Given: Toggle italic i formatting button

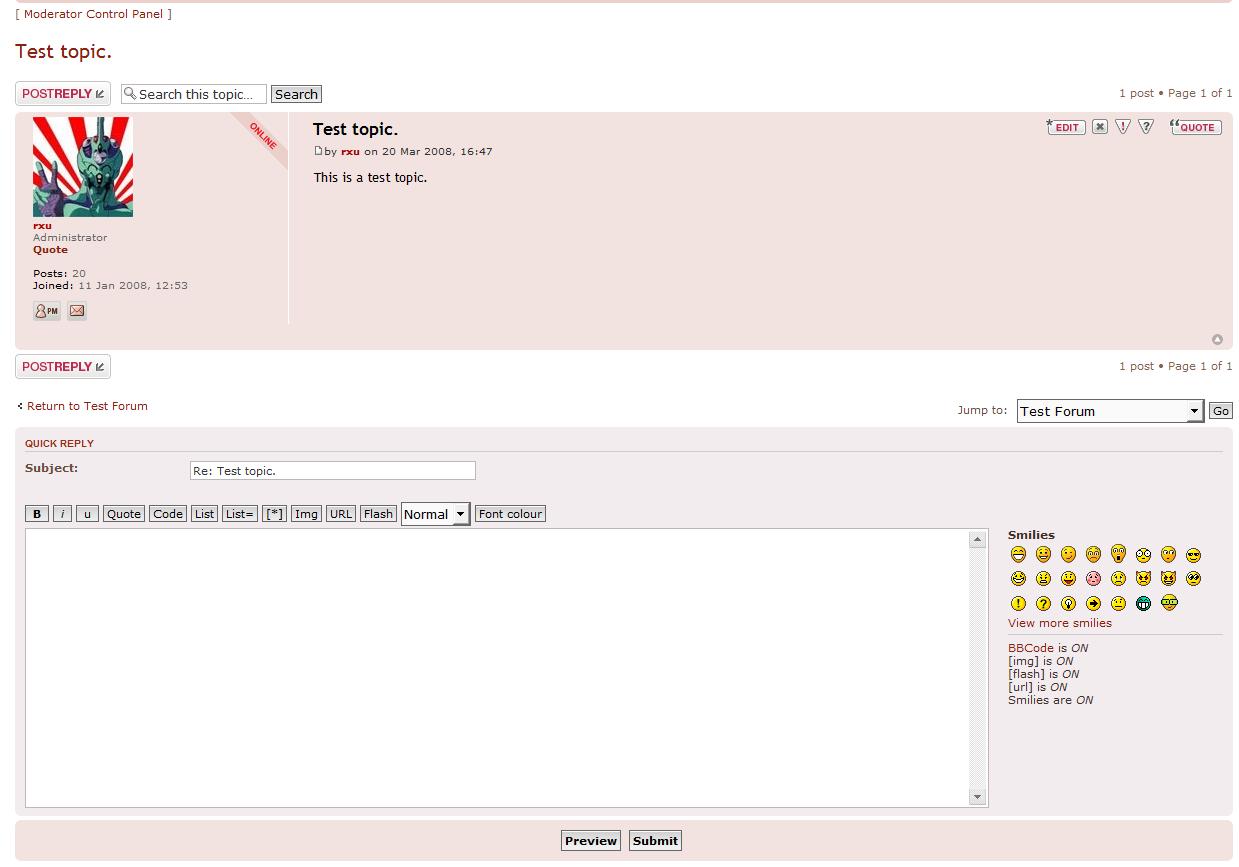Looking at the screenshot, I should tap(62, 514).
